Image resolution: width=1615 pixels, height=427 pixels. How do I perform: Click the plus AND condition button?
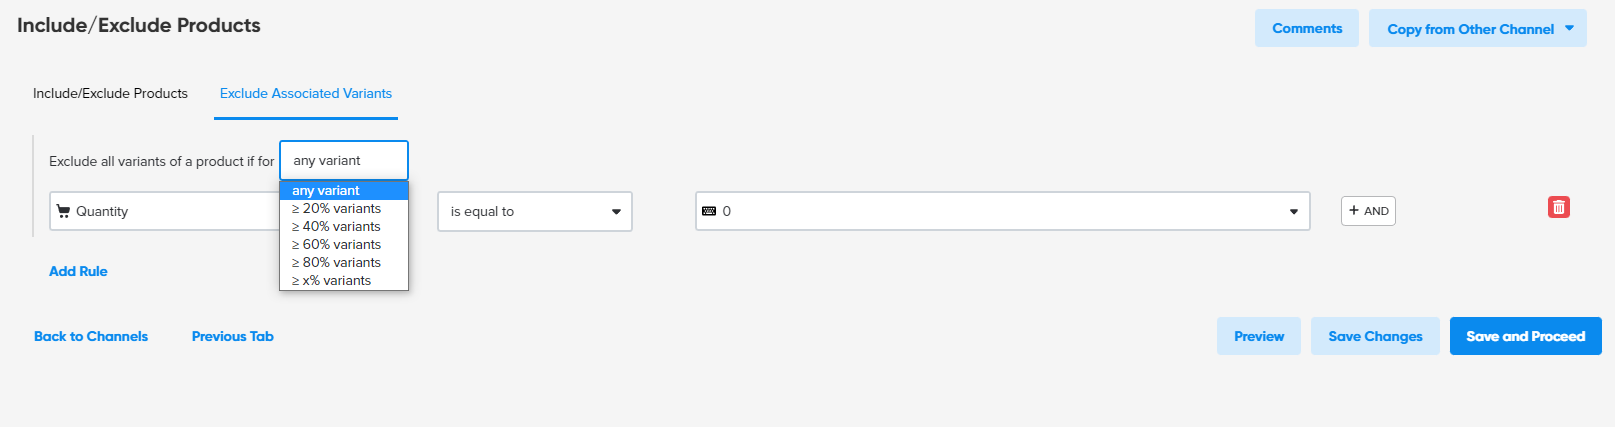[x=1367, y=211]
